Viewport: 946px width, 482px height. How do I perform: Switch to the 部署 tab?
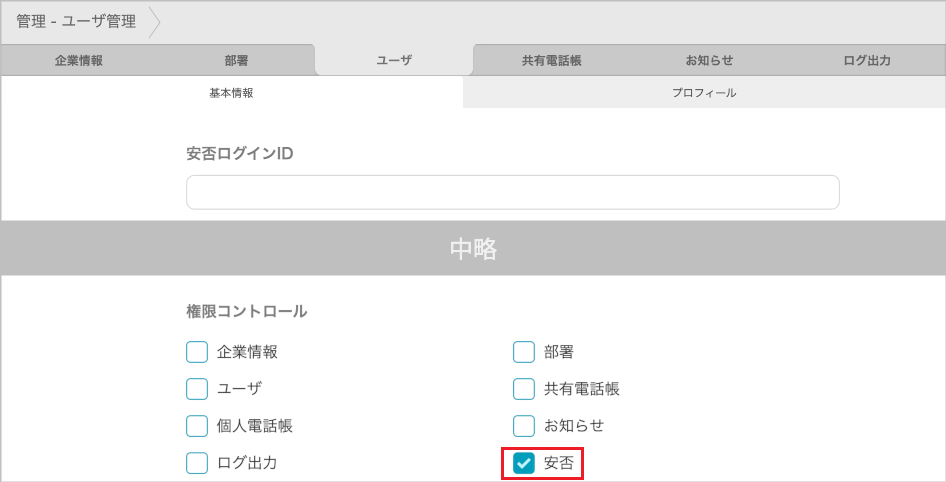(x=236, y=60)
